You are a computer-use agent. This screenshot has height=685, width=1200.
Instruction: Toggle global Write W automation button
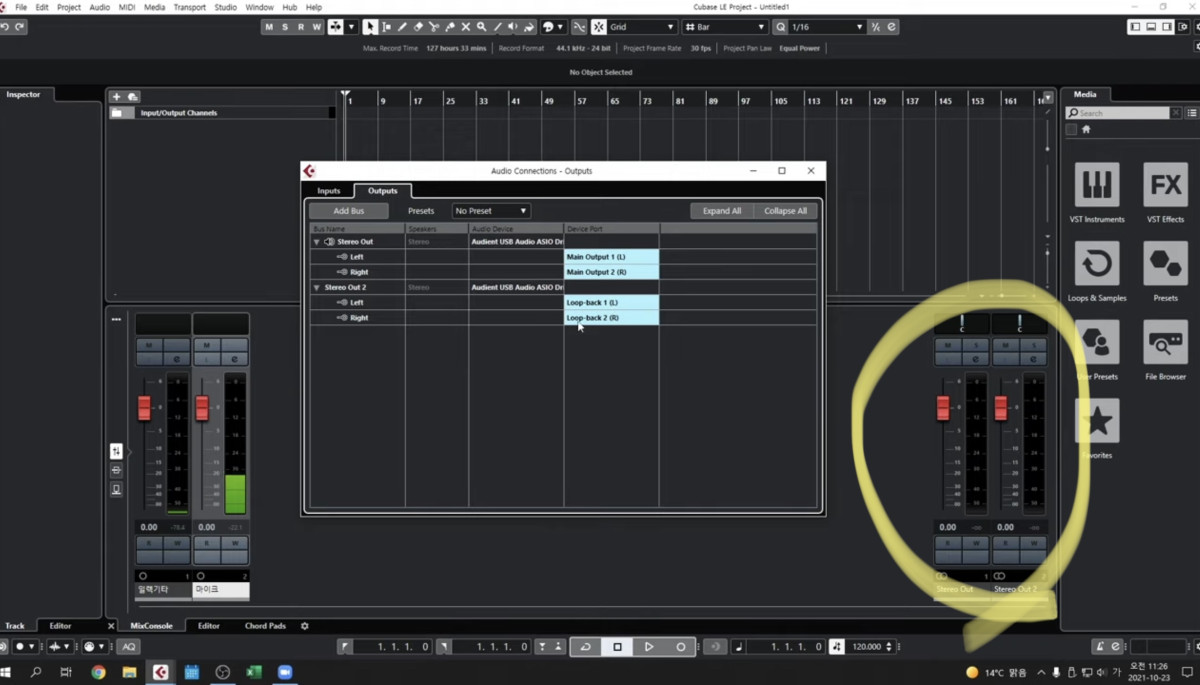click(x=317, y=27)
